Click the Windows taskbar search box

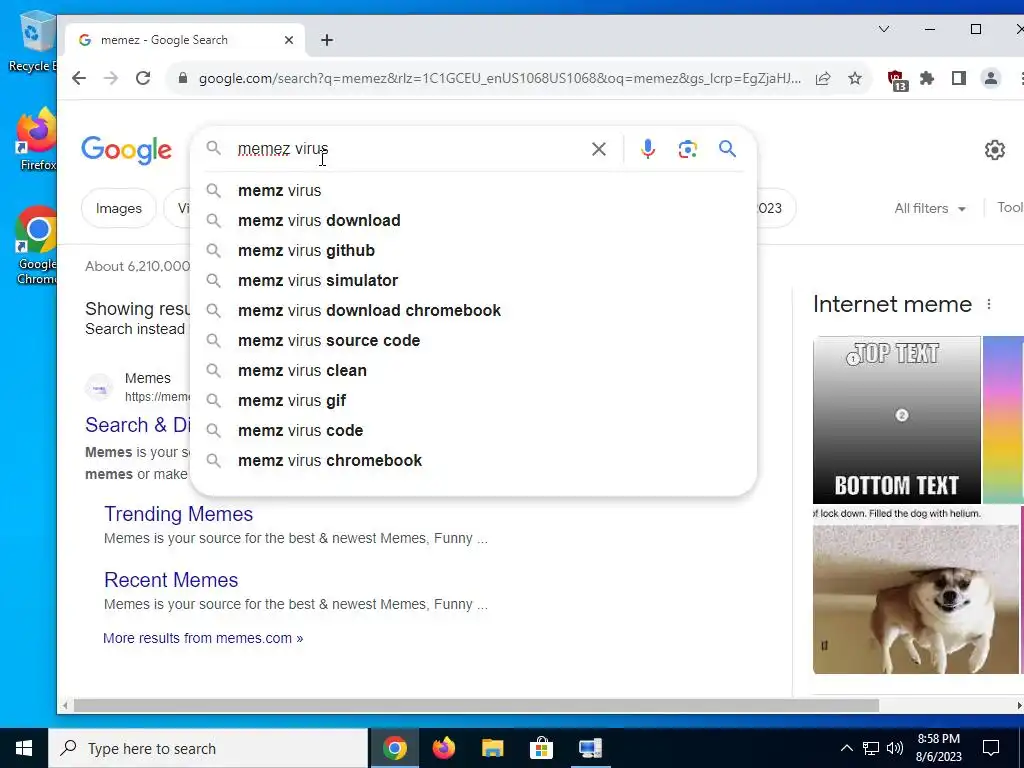(208, 748)
